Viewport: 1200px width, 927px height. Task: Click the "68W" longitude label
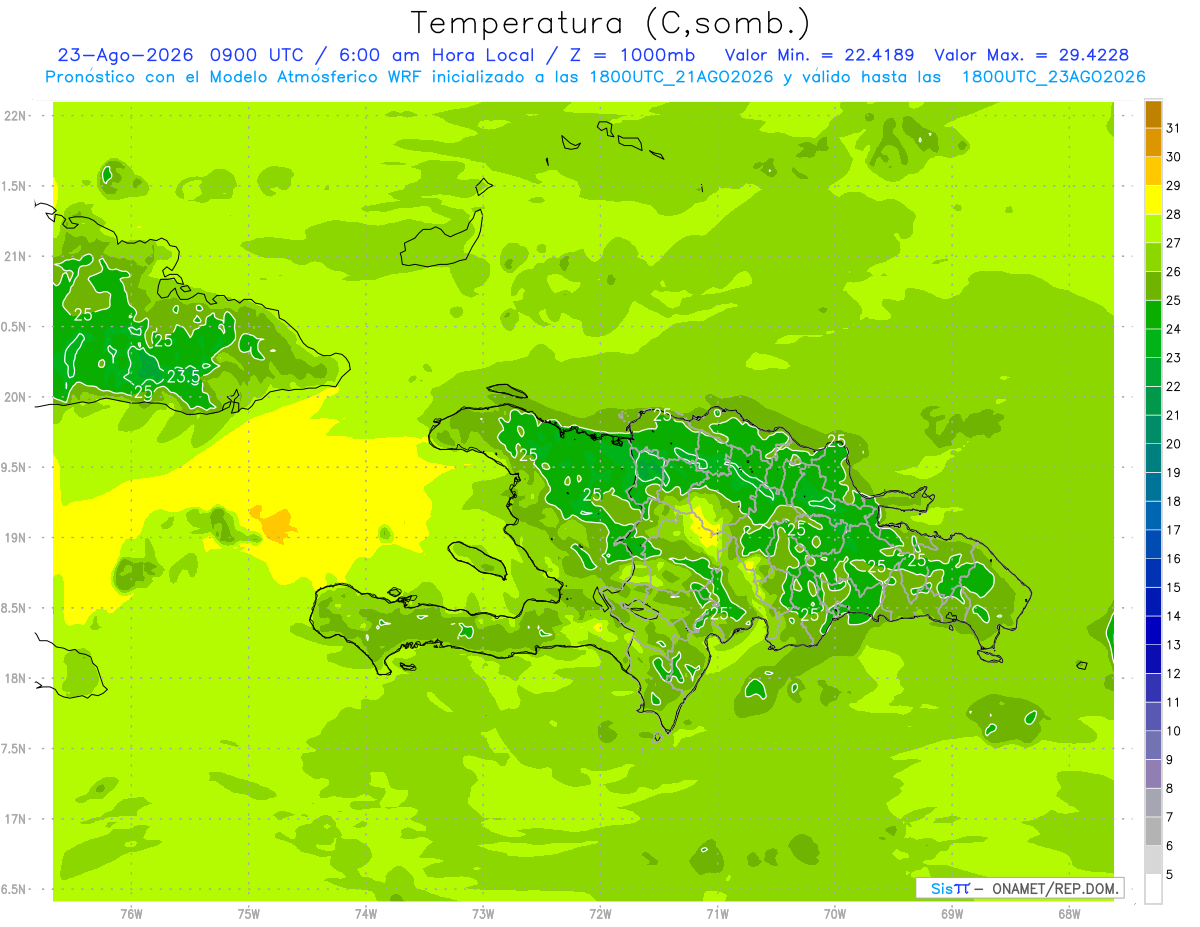pos(1069,913)
